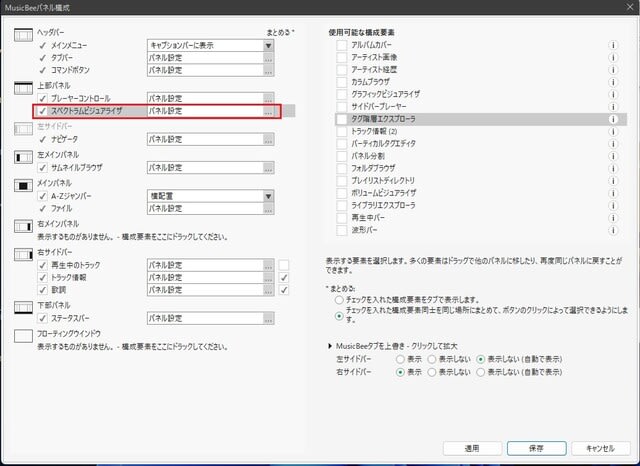Click the 下部パネル layout icon
The image size is (640, 466).
[x=23, y=307]
